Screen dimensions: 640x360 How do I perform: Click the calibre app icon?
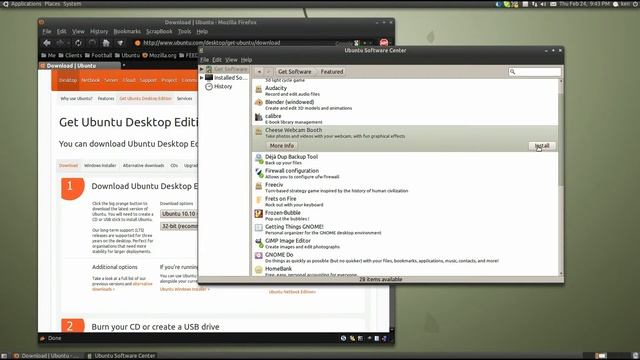(258, 118)
